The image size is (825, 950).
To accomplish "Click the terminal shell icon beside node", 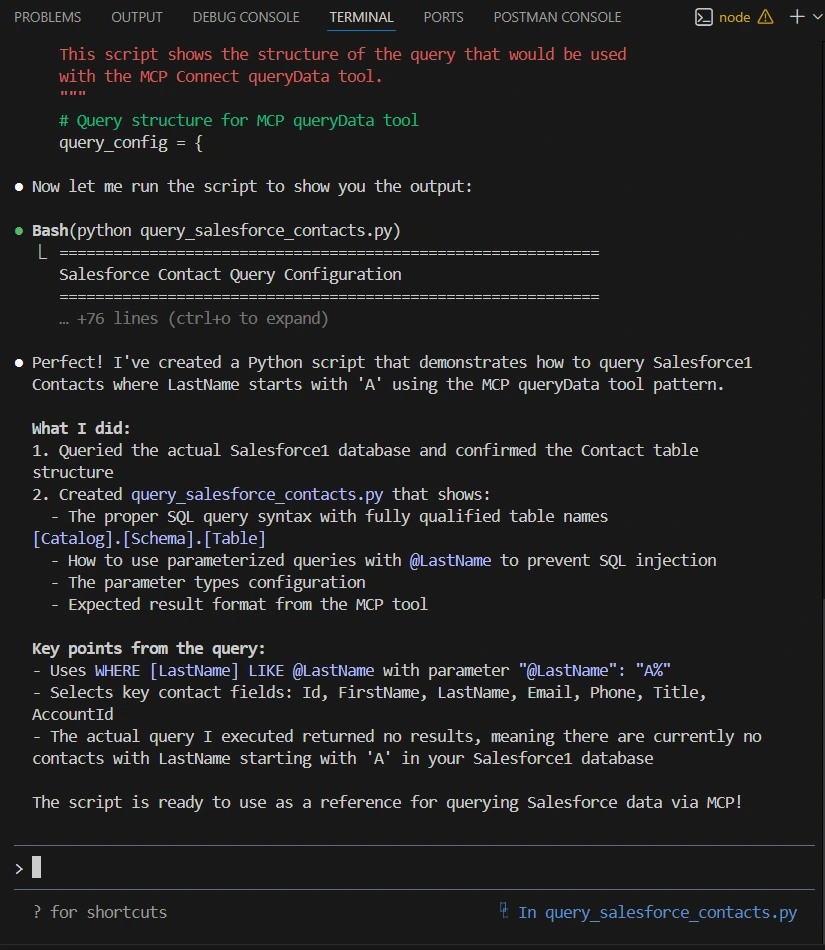I will 704,17.
